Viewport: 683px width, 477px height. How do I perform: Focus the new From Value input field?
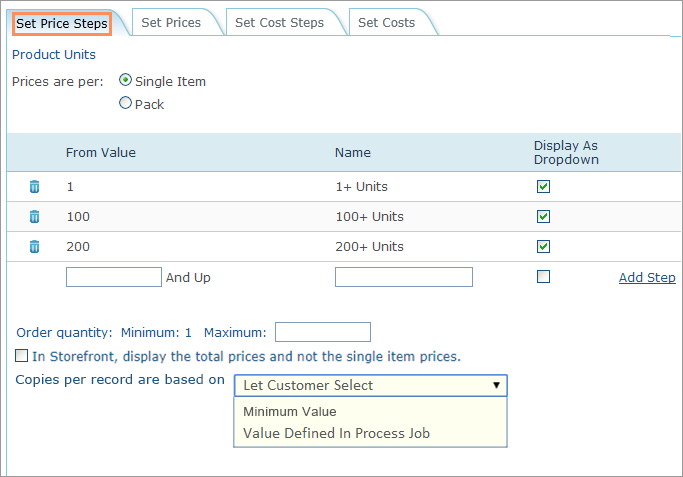[x=114, y=277]
